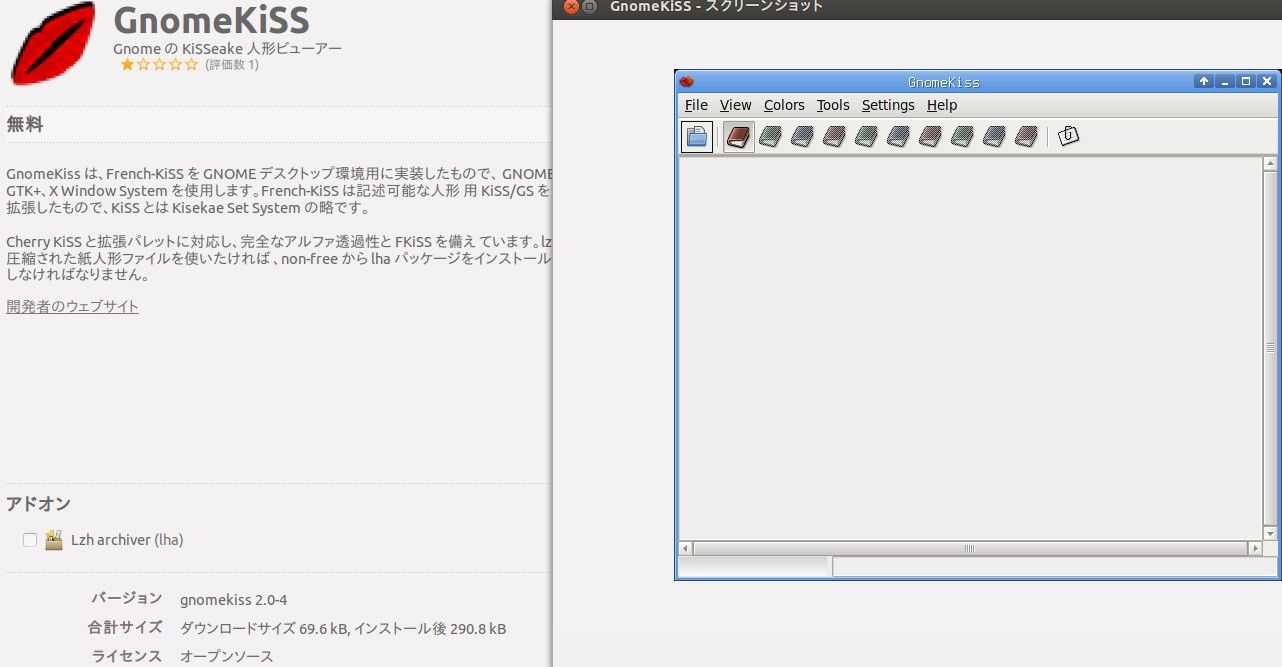Select the tenth, last book set icon
The height and width of the screenshot is (667, 1282).
(x=1026, y=136)
